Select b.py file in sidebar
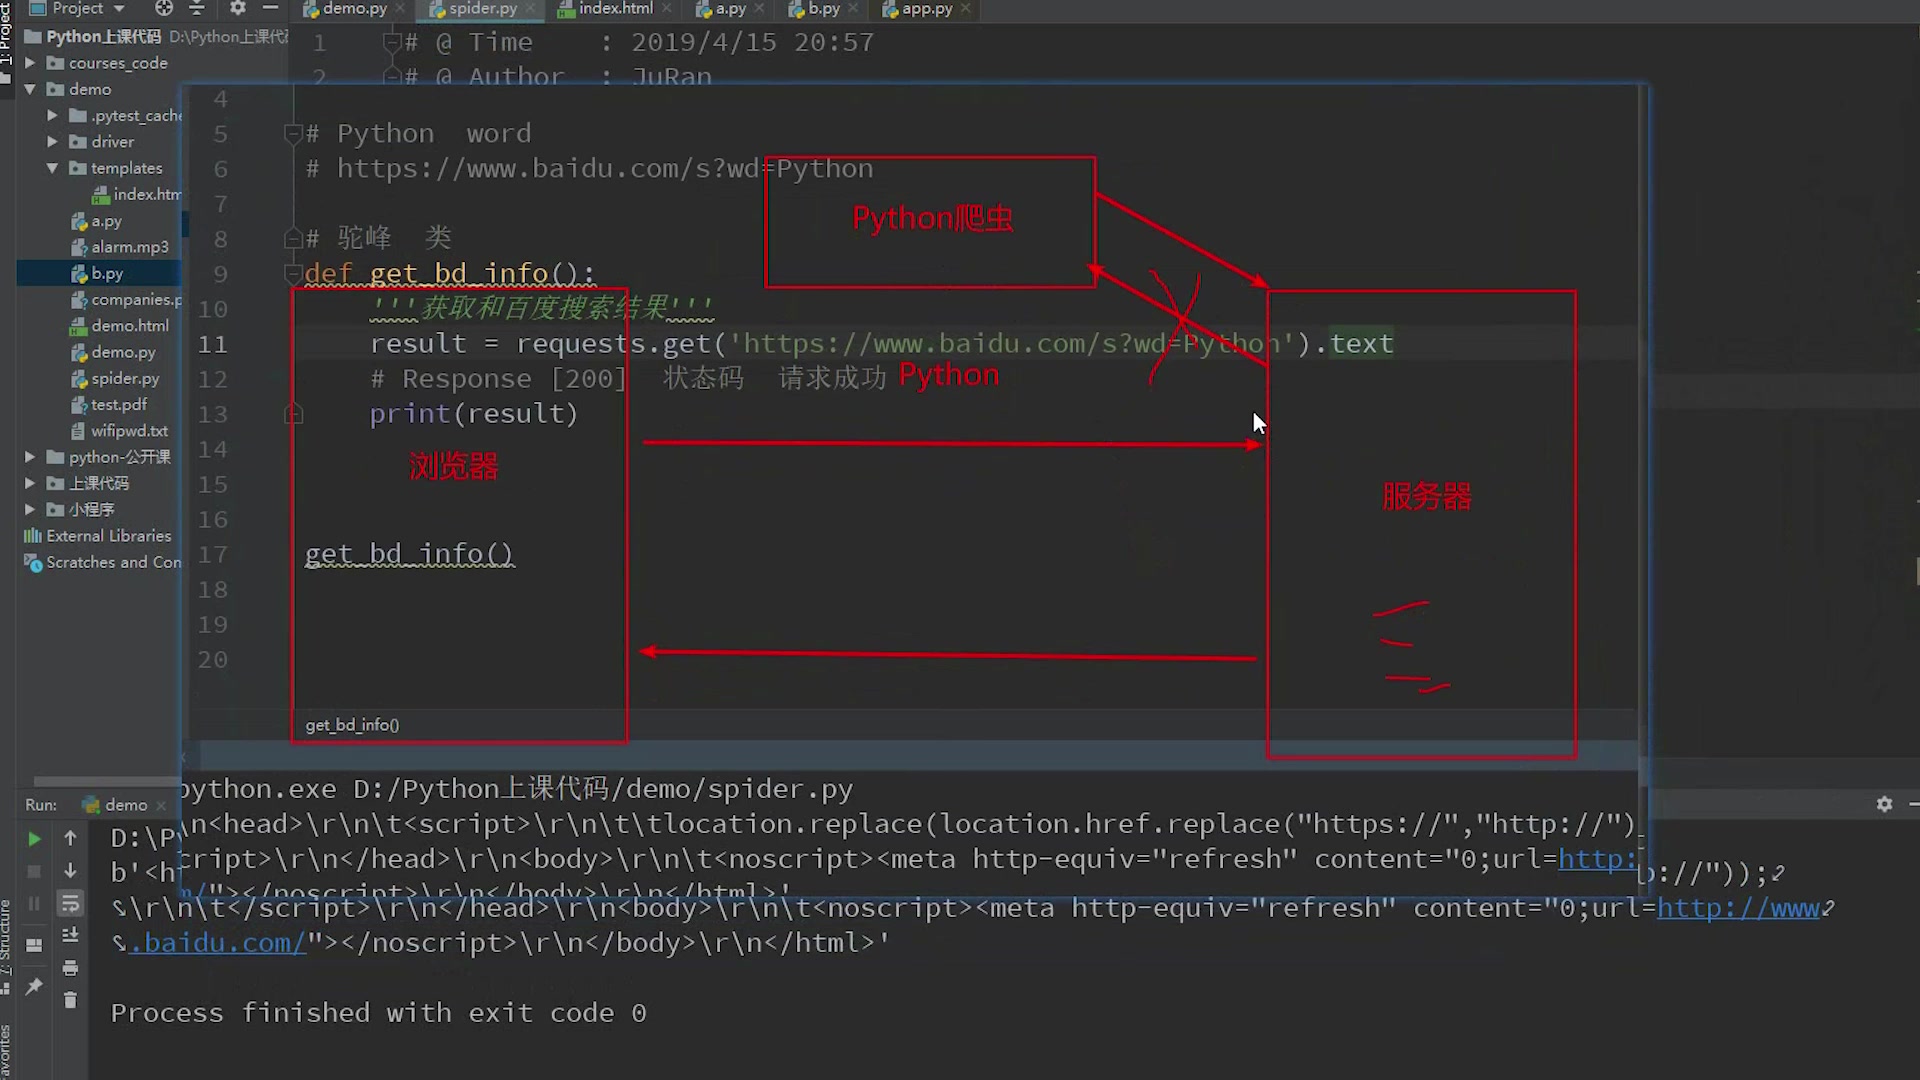Screen dimensions: 1920x1080 [105, 273]
